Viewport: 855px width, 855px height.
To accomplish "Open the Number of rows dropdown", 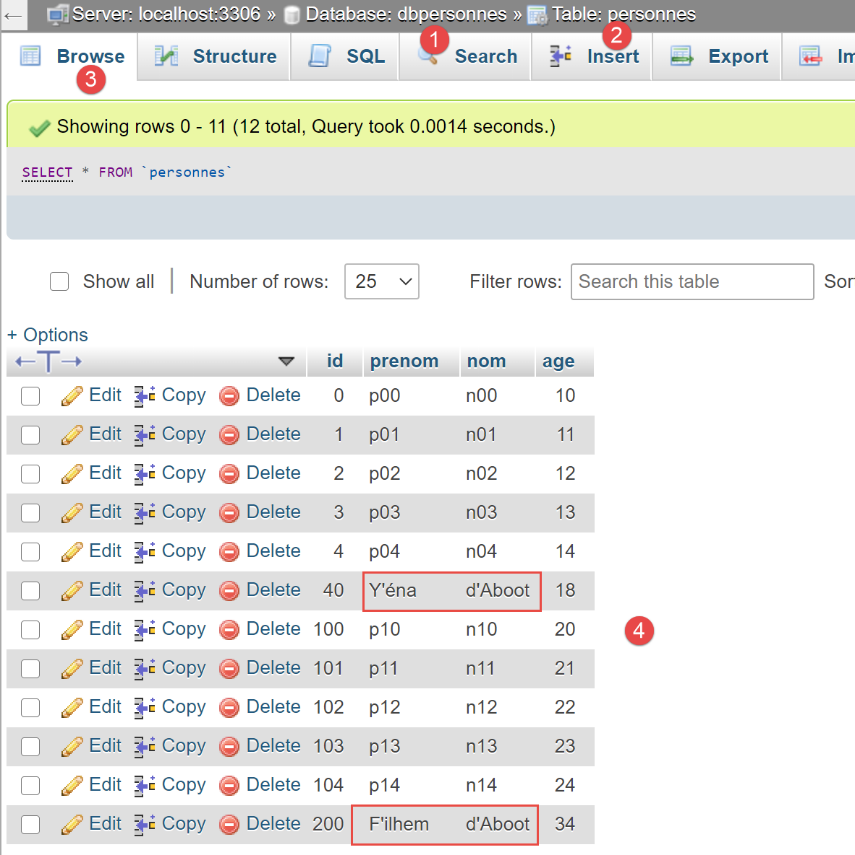I will (381, 282).
